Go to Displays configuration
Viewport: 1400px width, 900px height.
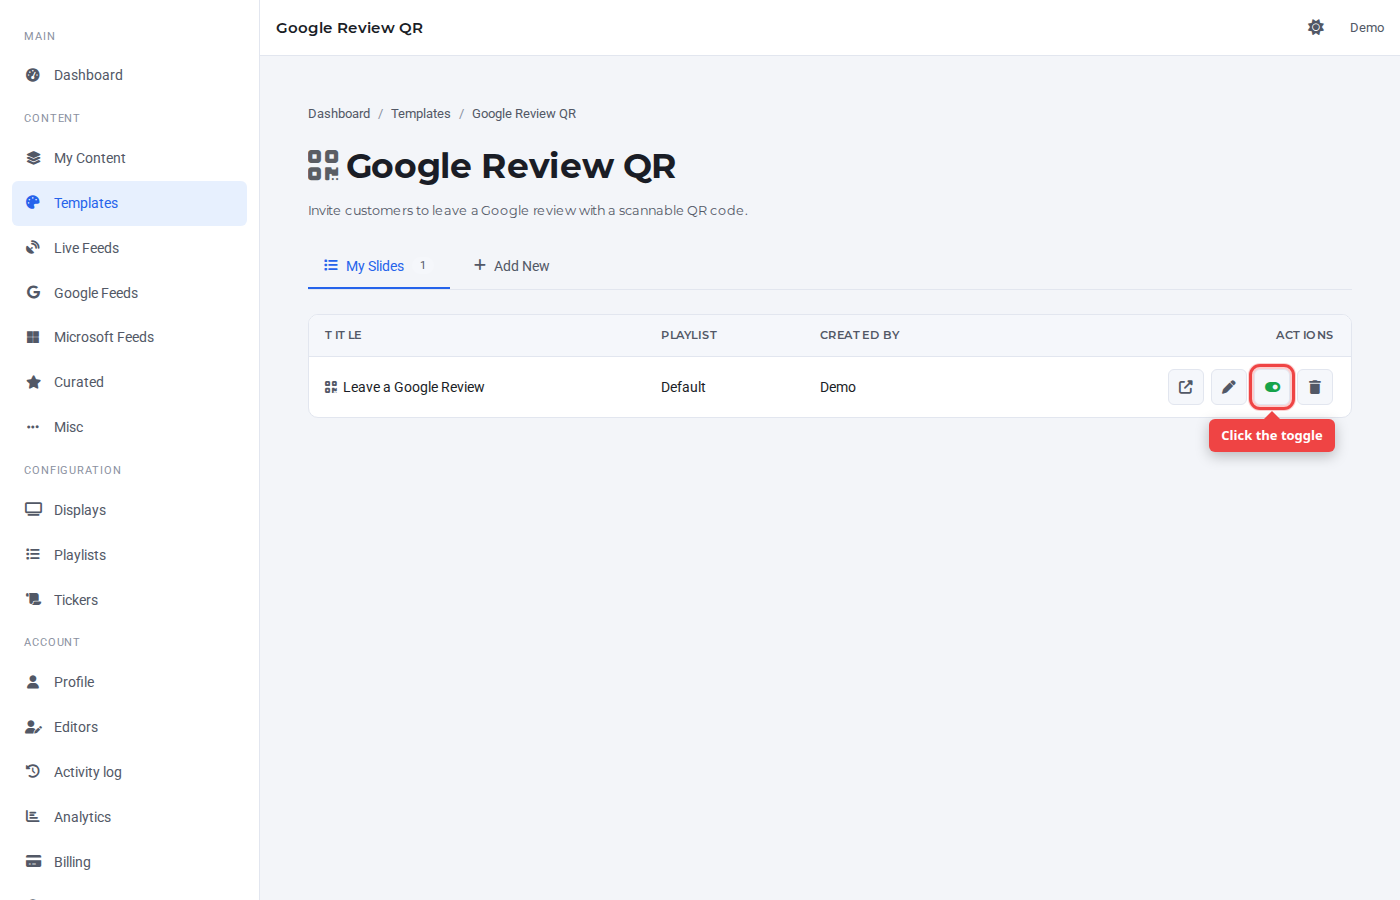pyautogui.click(x=129, y=510)
